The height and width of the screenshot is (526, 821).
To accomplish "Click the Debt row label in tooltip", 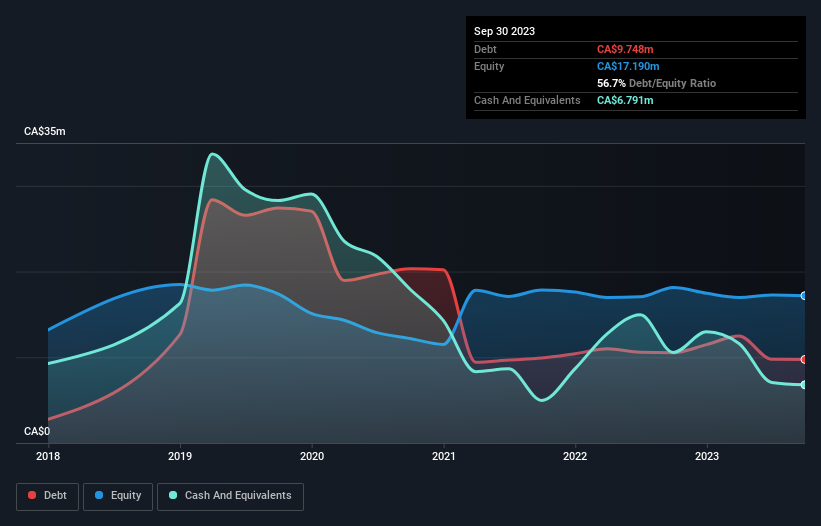I will tap(485, 49).
